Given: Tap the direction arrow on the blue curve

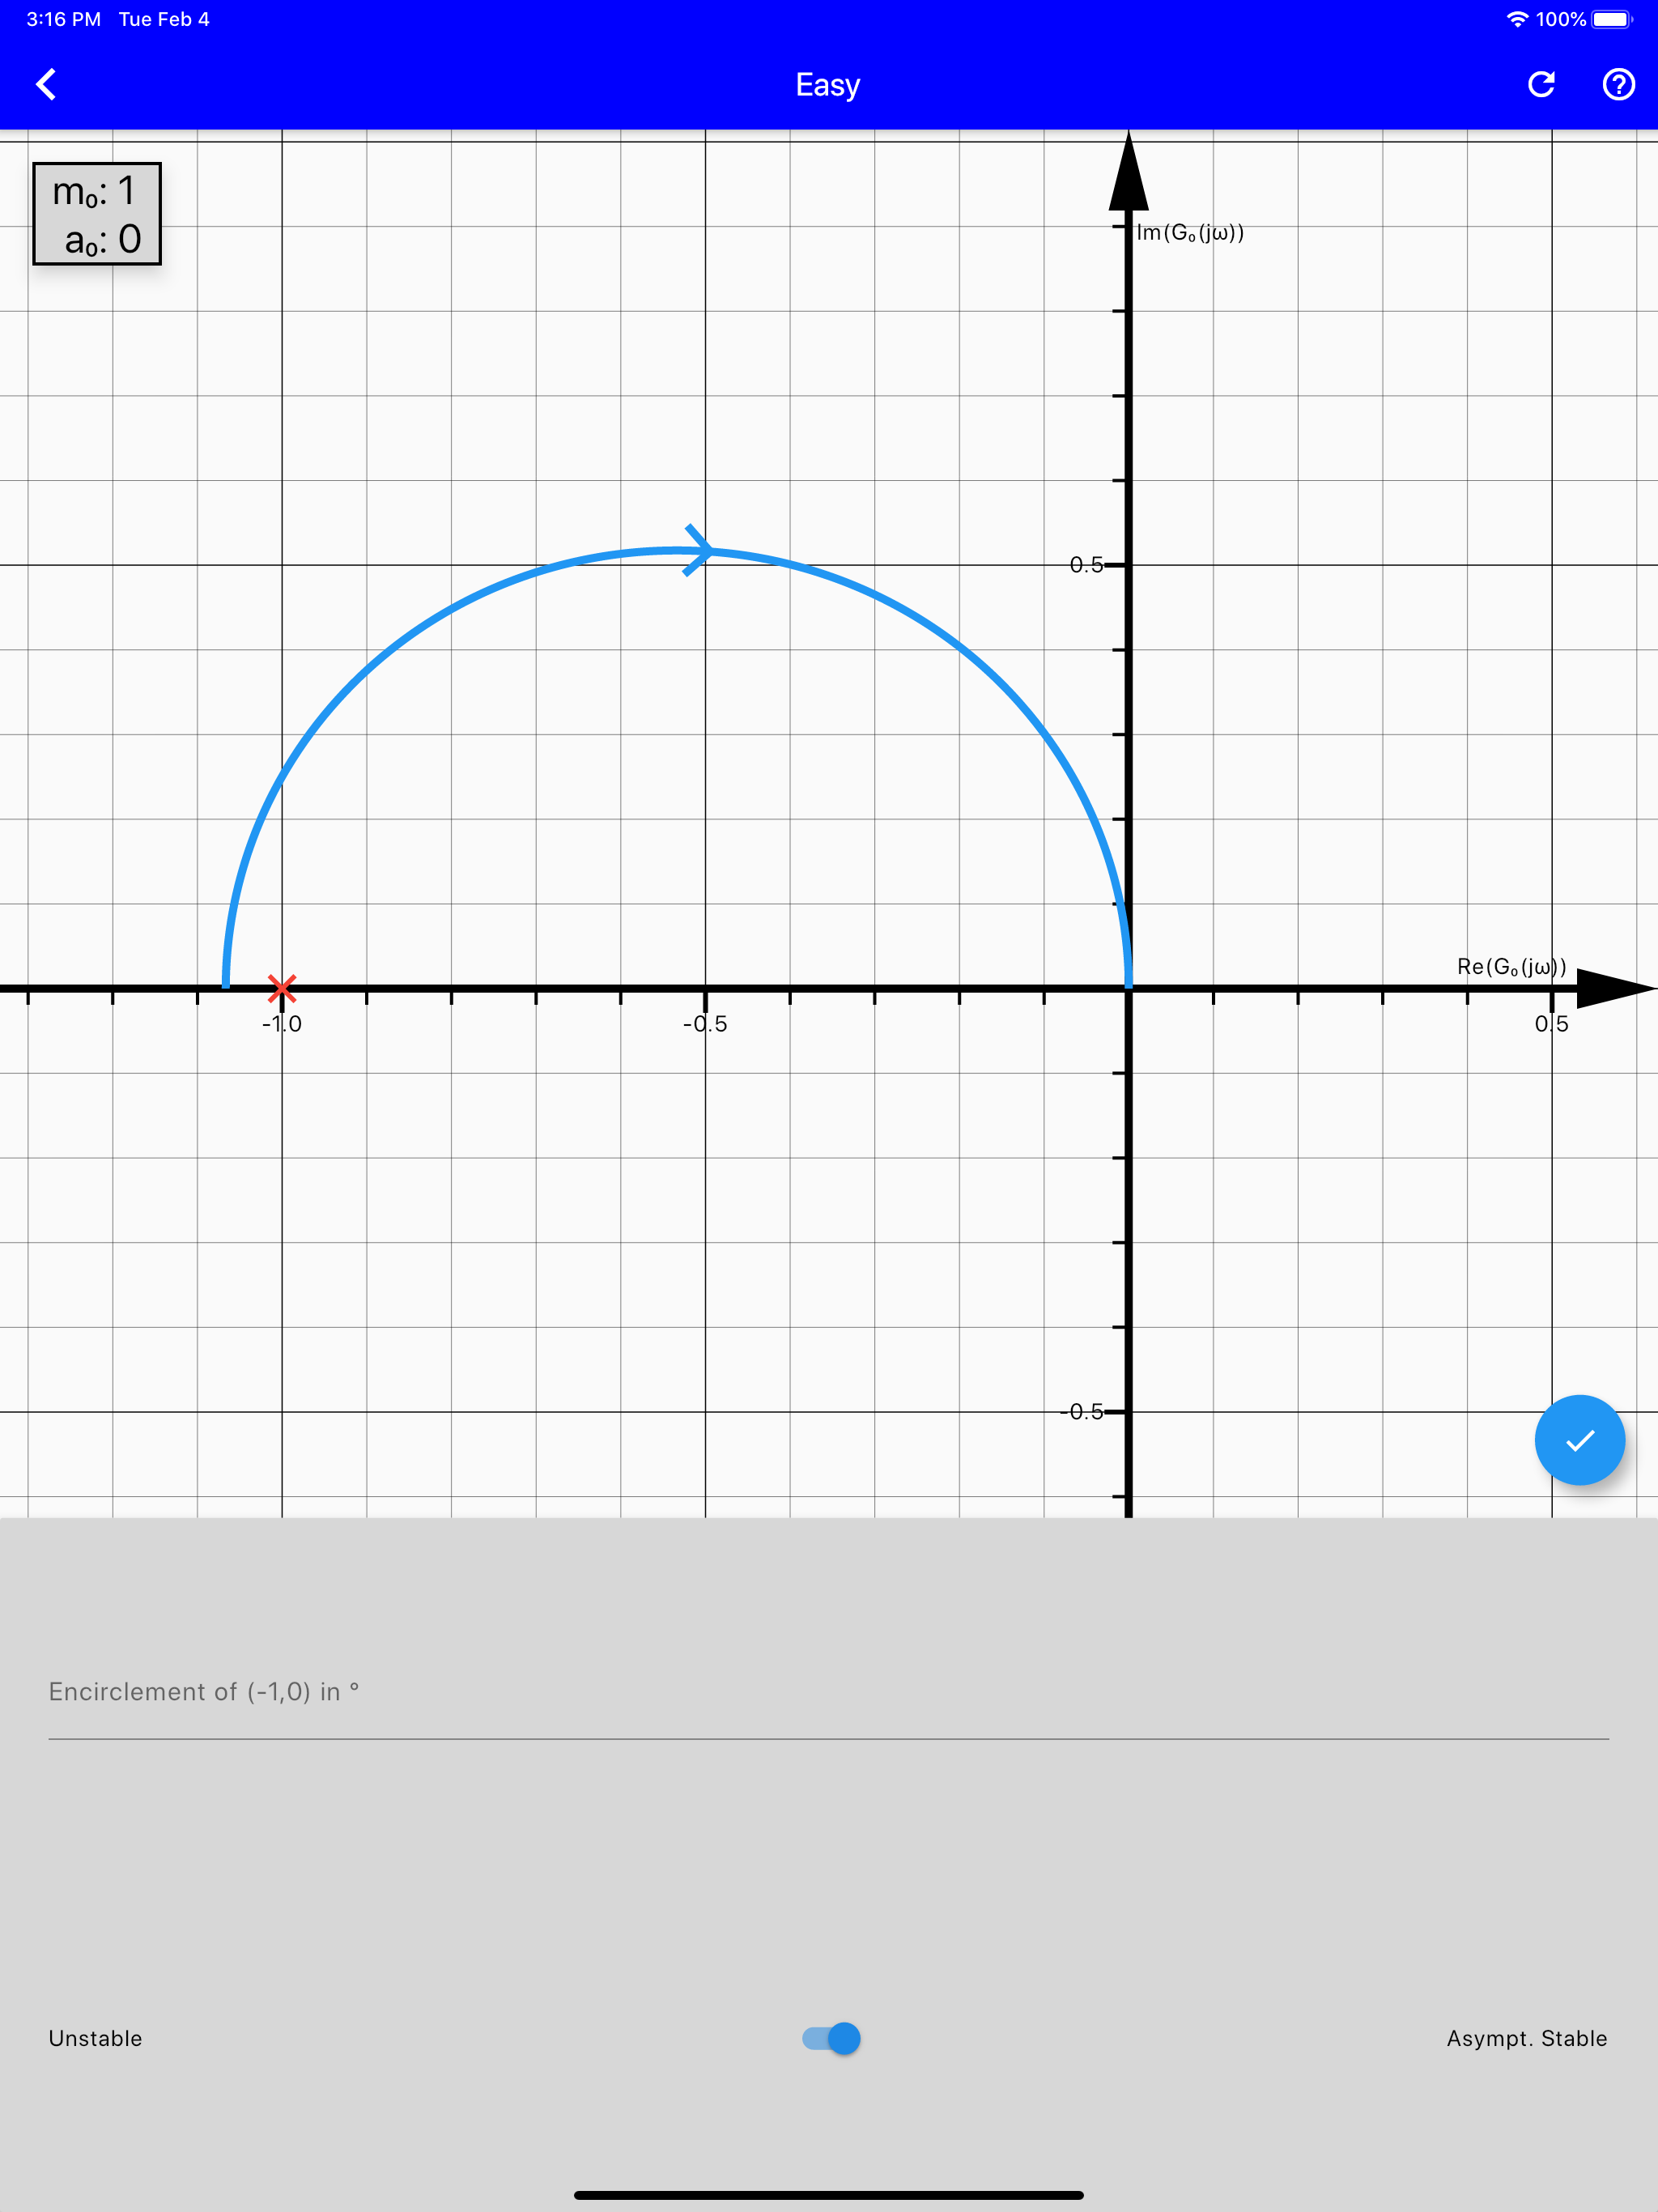Looking at the screenshot, I should [699, 550].
